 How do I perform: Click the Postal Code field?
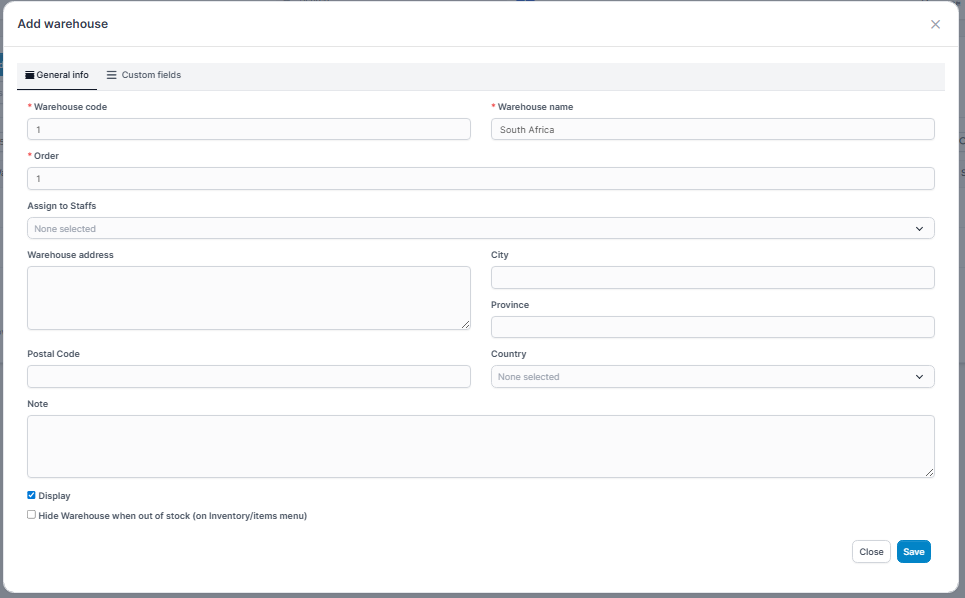[x=248, y=377]
